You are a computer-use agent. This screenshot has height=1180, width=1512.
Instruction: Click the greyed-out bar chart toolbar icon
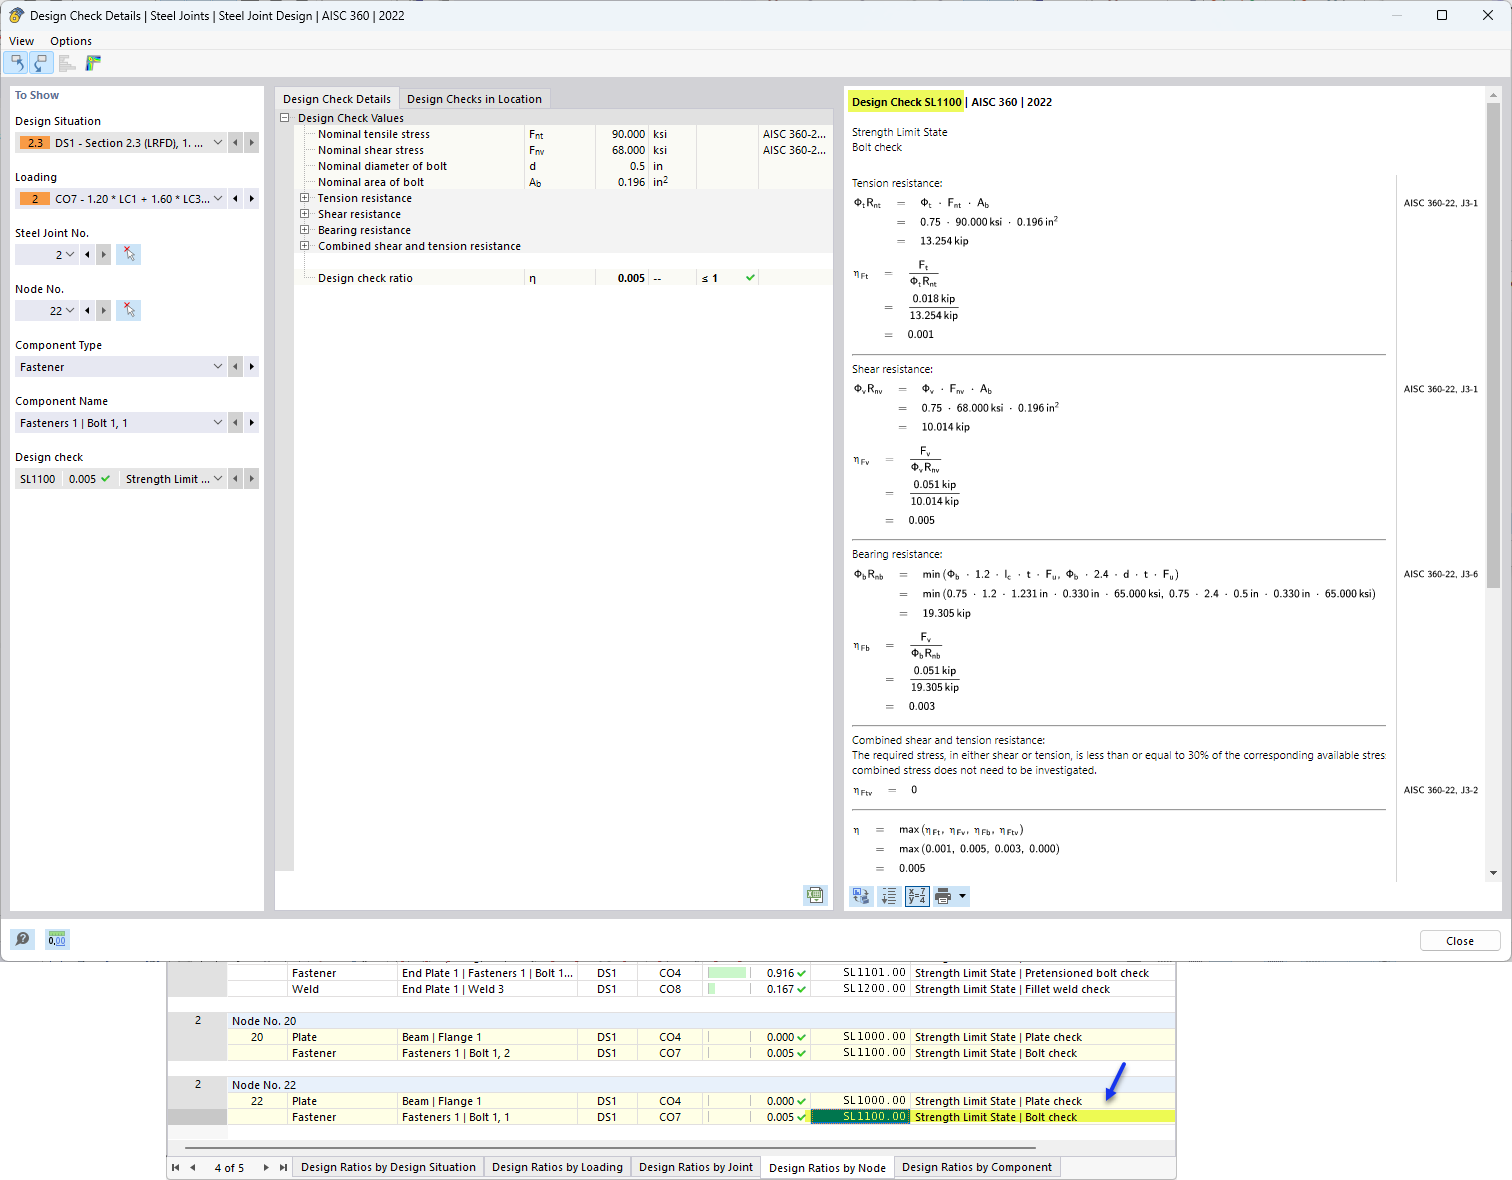67,63
